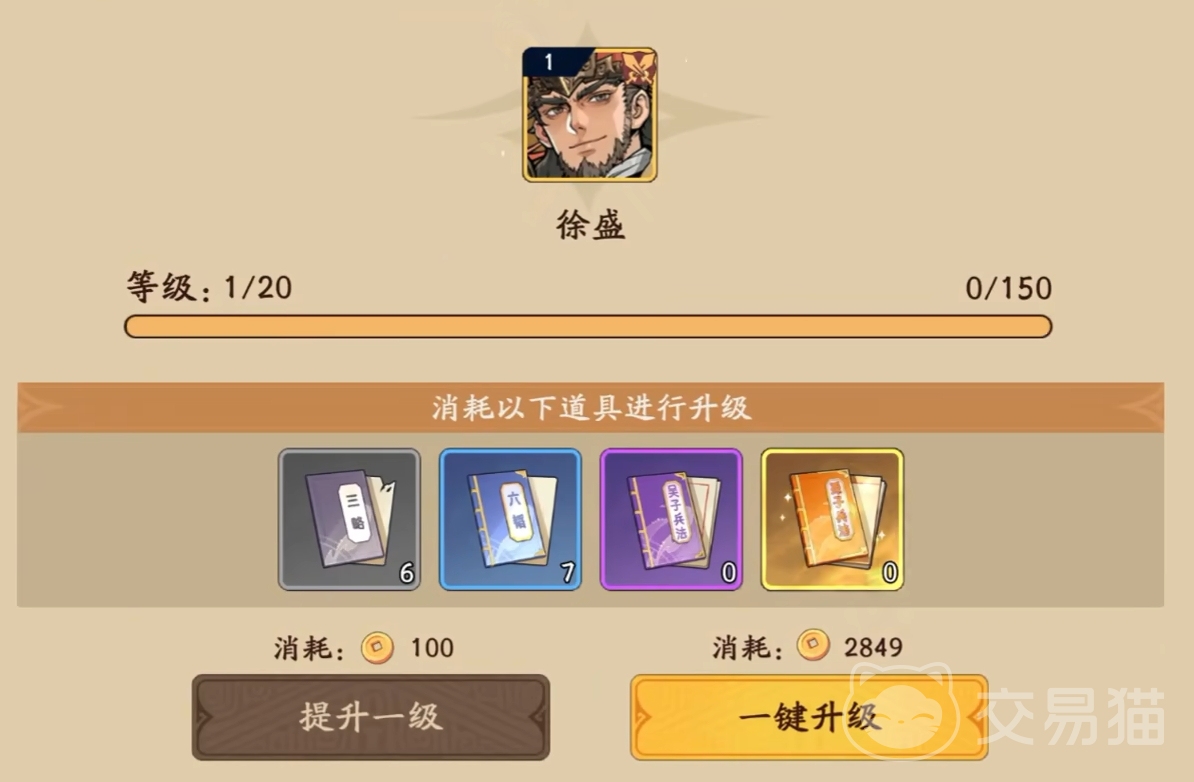Click the 2849 coin cost value

tap(873, 647)
